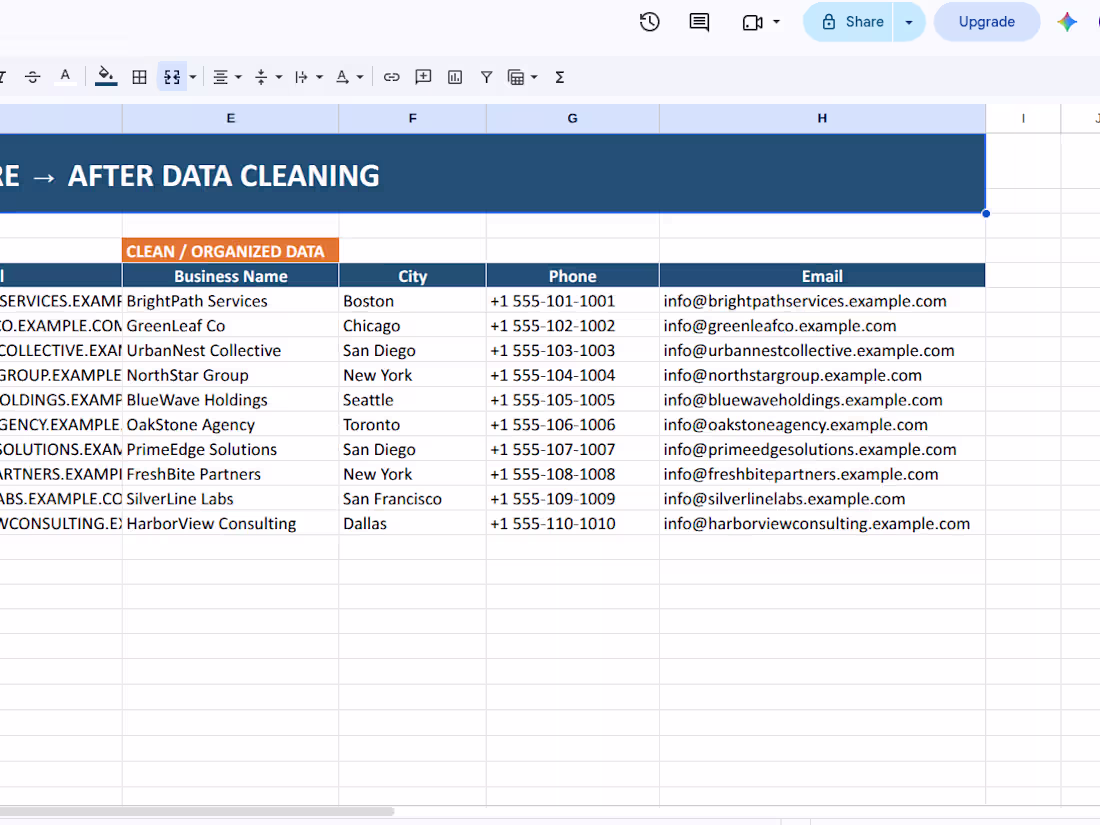Select the CLEAN / ORGANIZED DATA cell
This screenshot has height=825, width=1100.
click(x=230, y=250)
